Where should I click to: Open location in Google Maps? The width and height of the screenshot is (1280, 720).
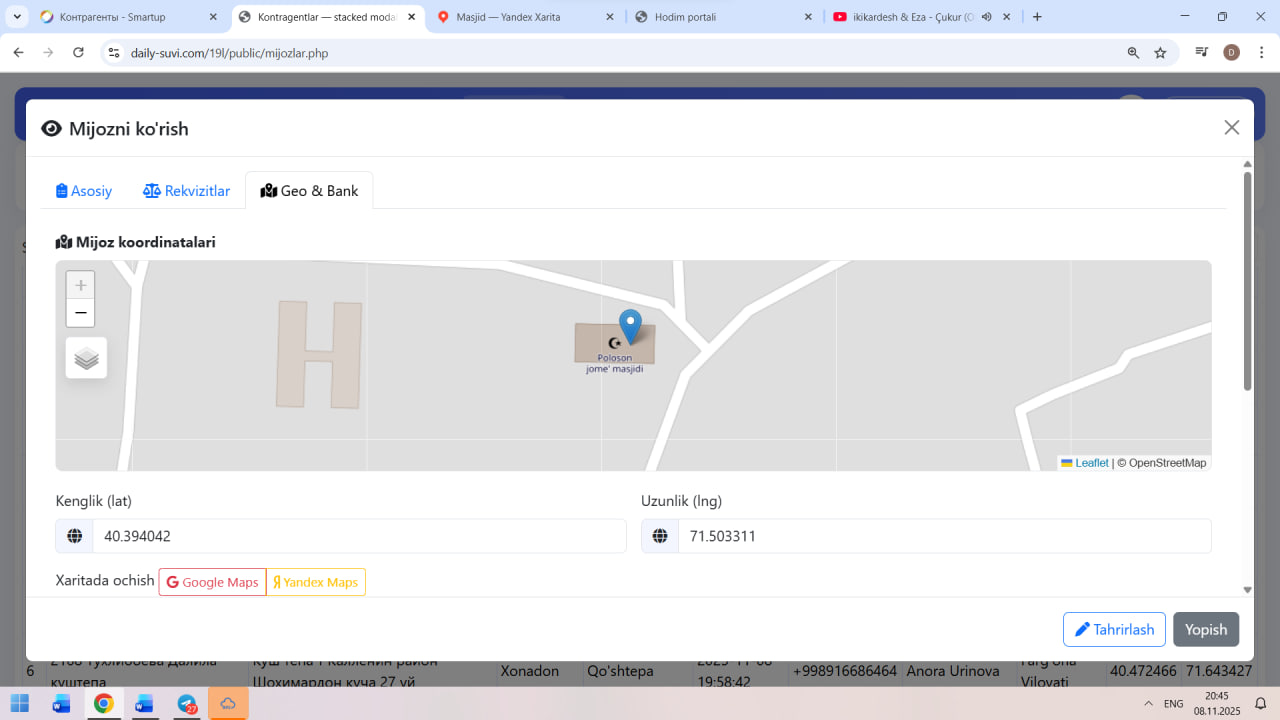pyautogui.click(x=212, y=582)
